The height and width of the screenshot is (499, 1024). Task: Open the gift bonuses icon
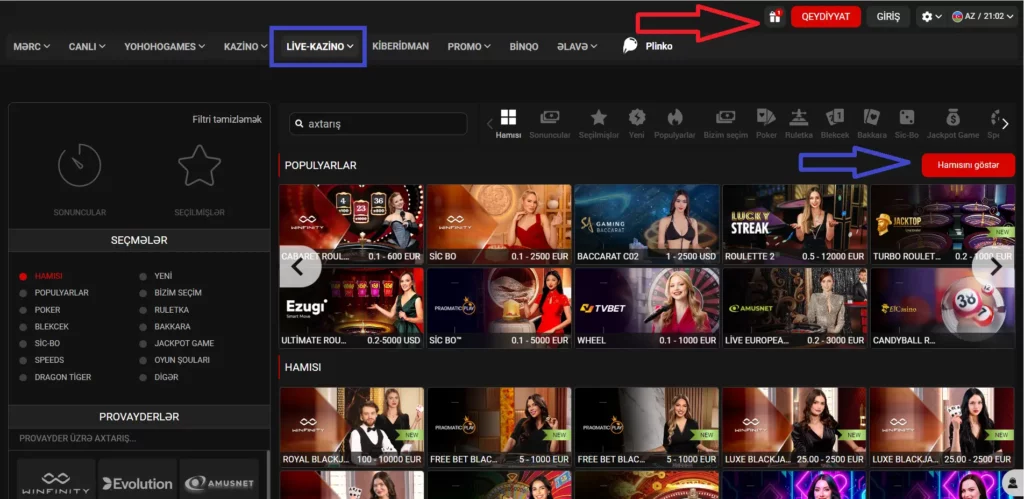pos(775,17)
